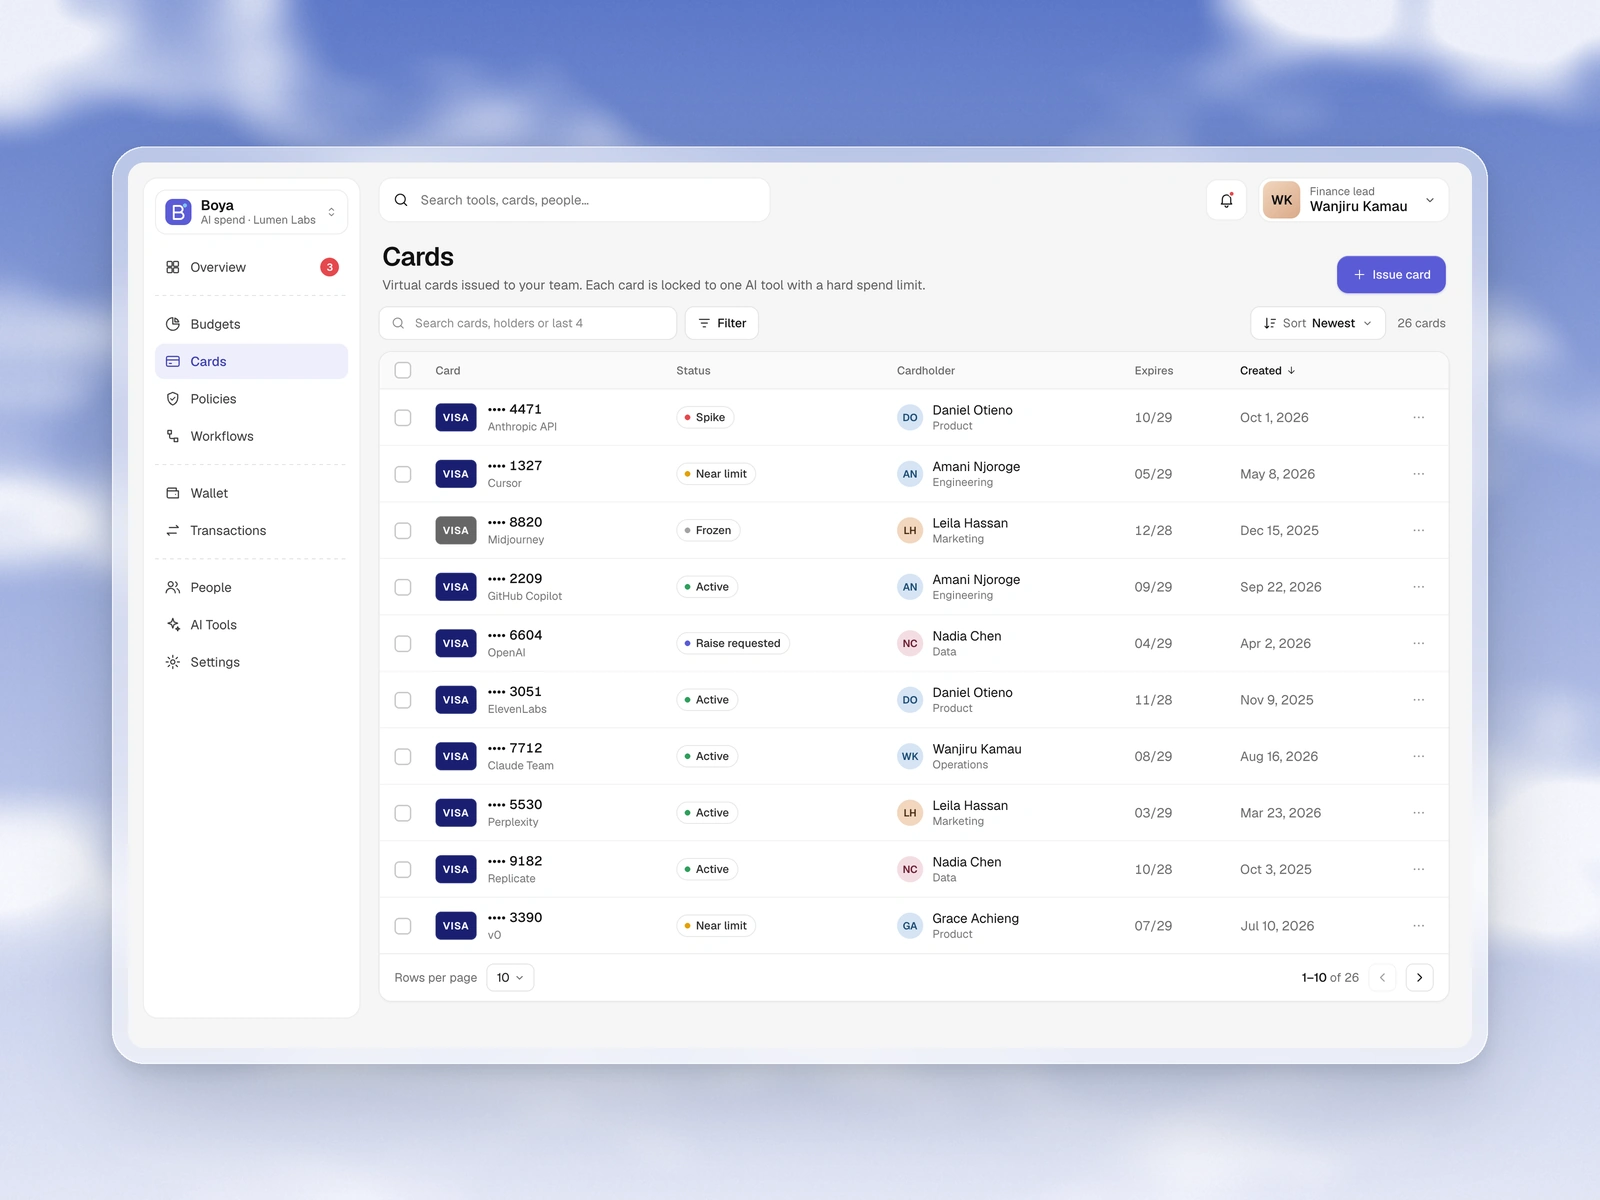Click the Spike status badge
Viewport: 1600px width, 1200px height.
(705, 417)
